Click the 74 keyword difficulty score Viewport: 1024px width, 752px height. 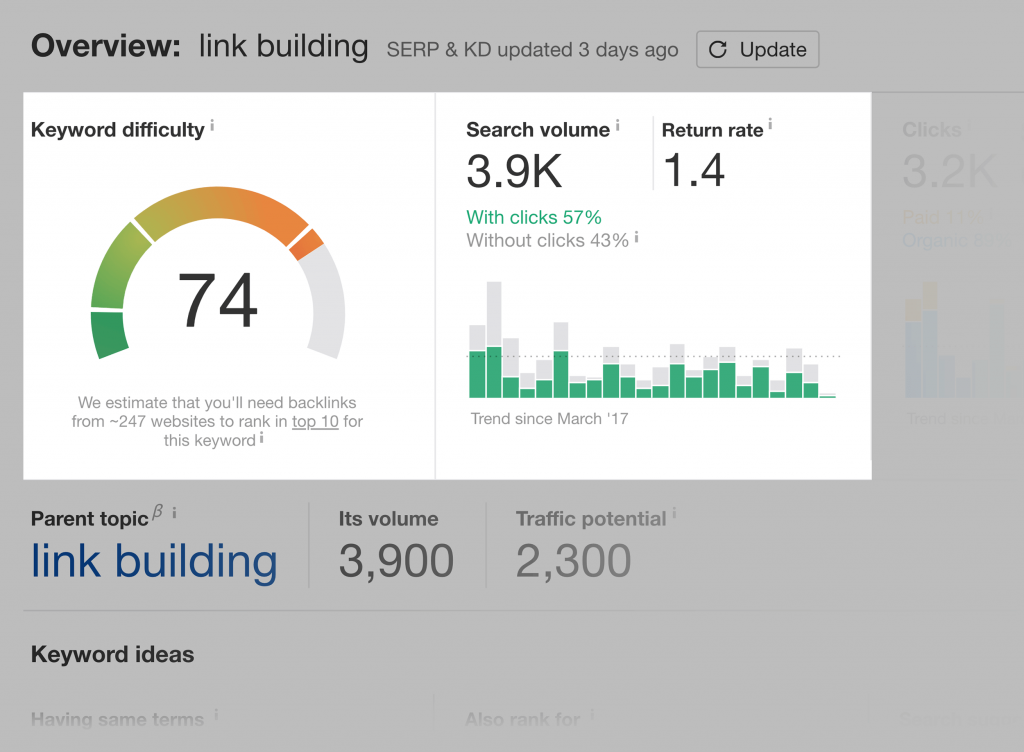[218, 301]
